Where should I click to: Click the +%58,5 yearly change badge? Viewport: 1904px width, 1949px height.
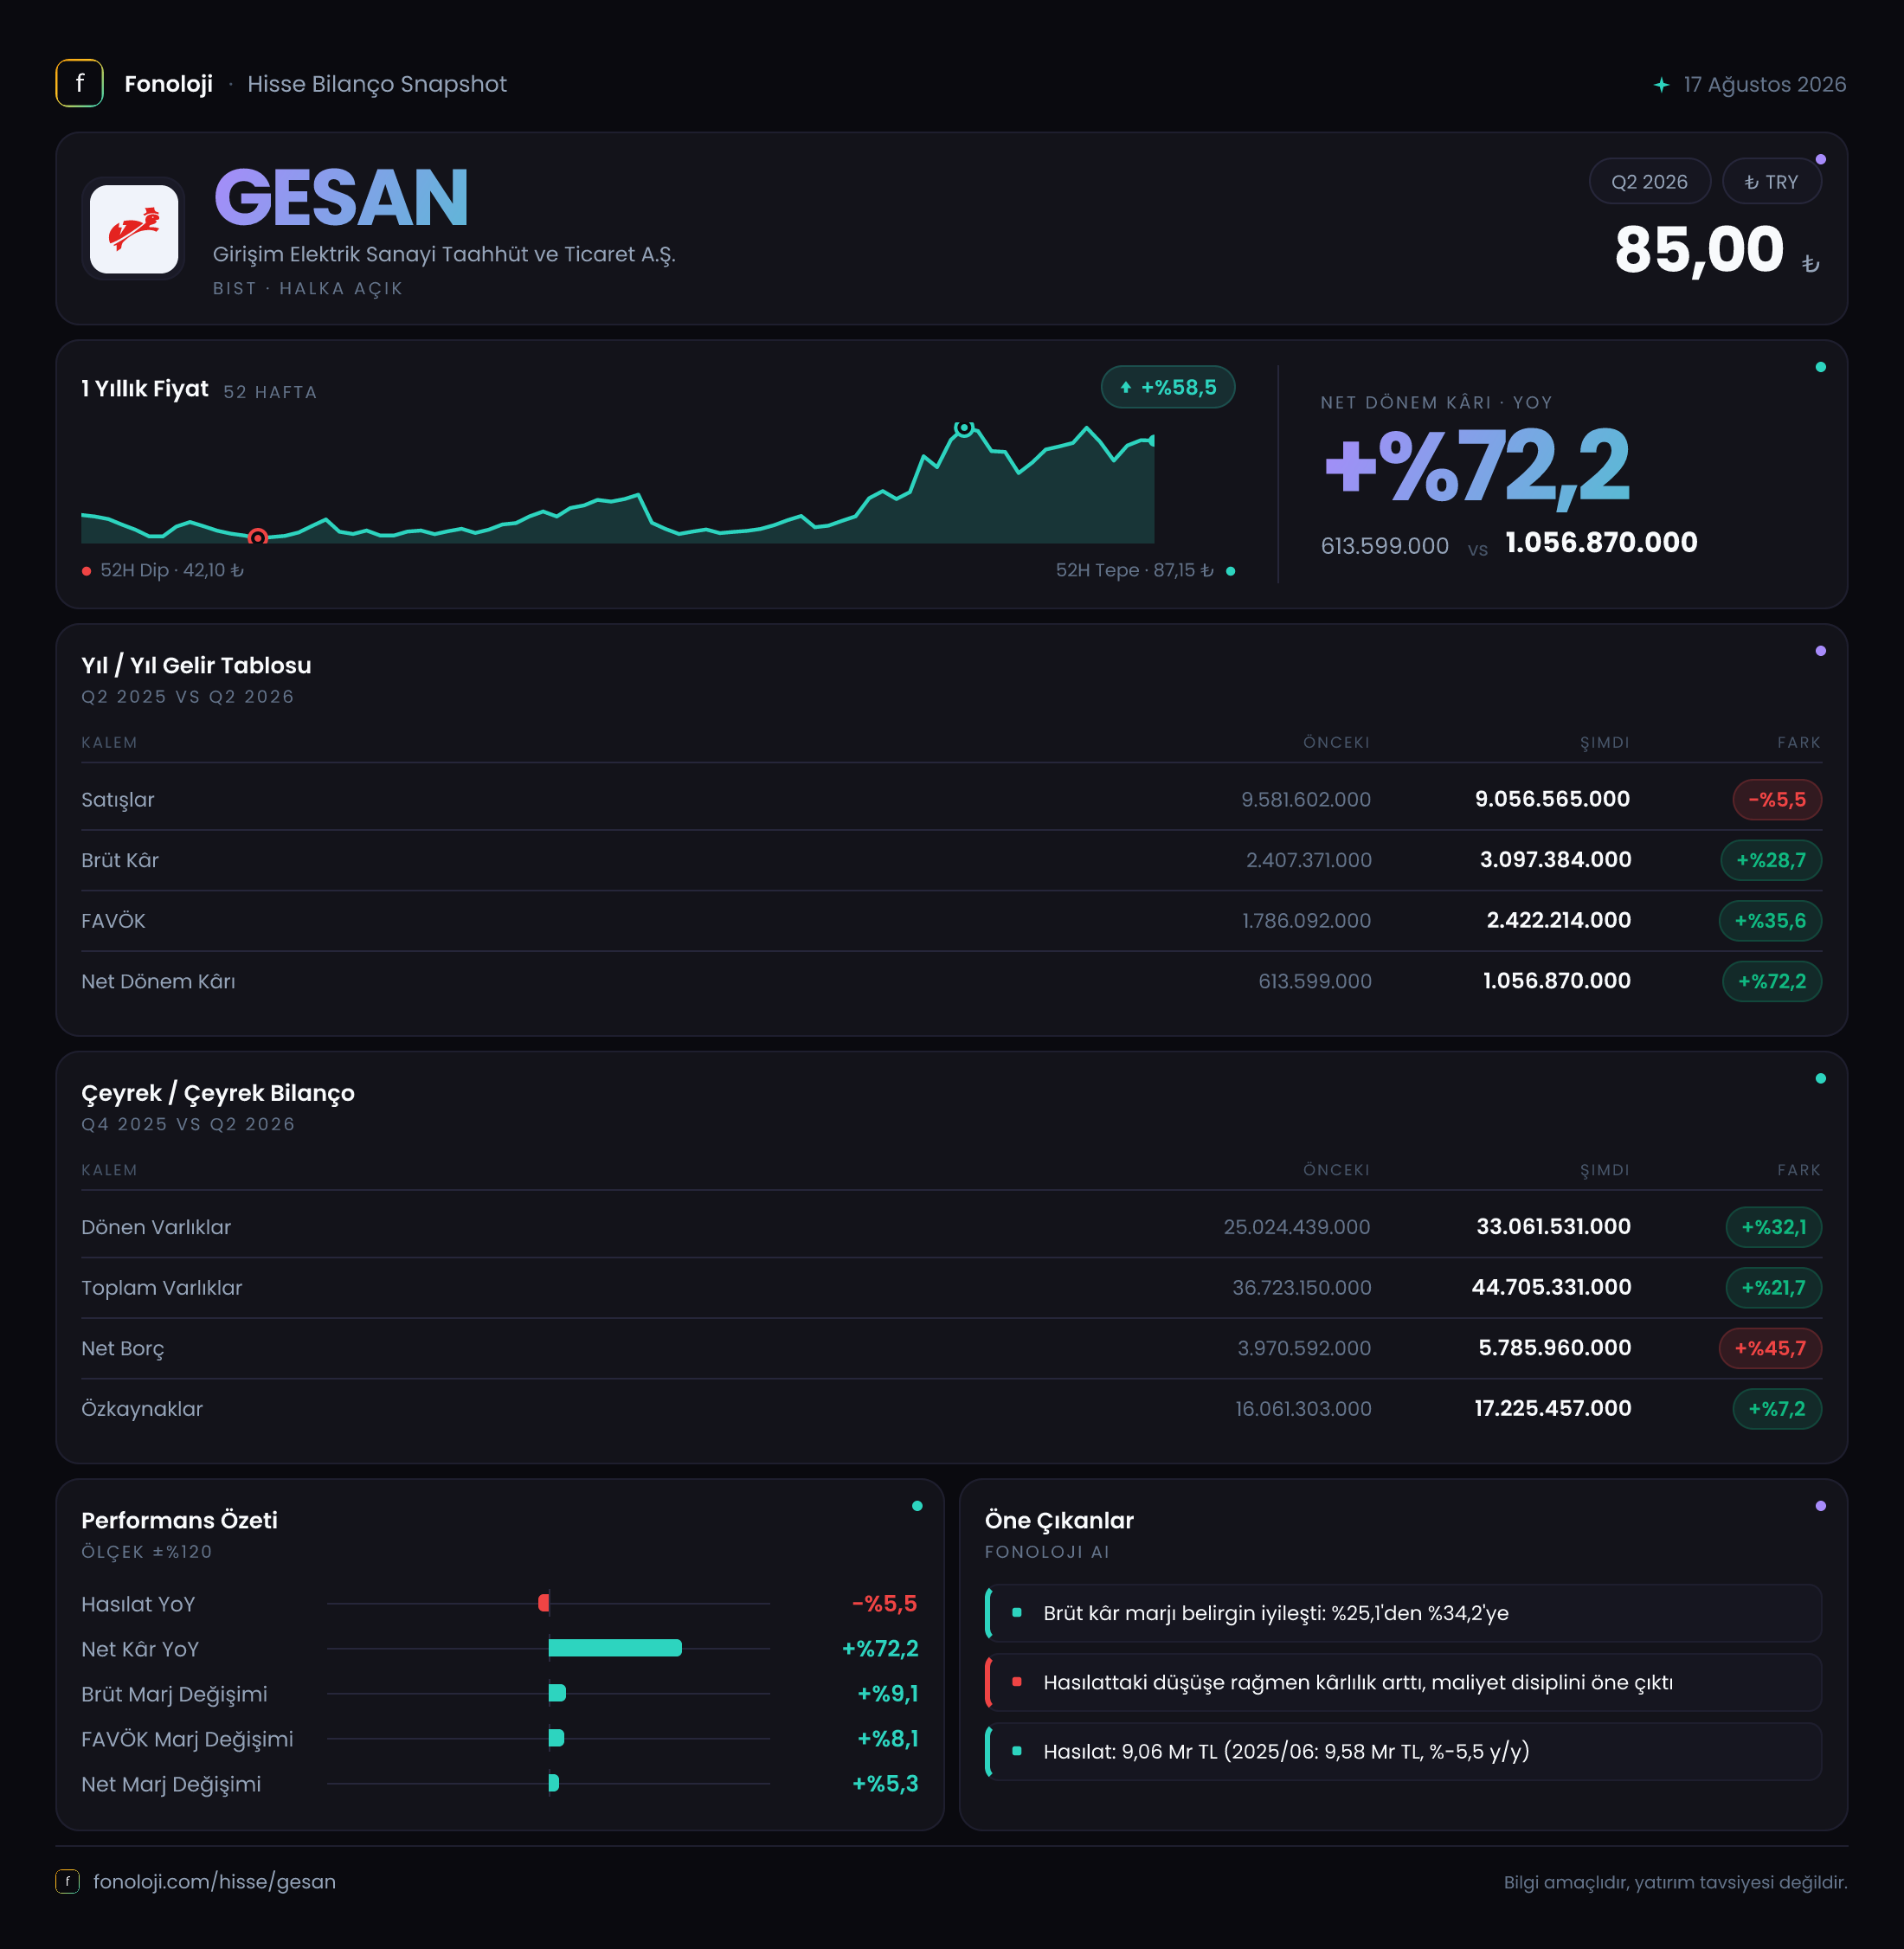[1167, 387]
